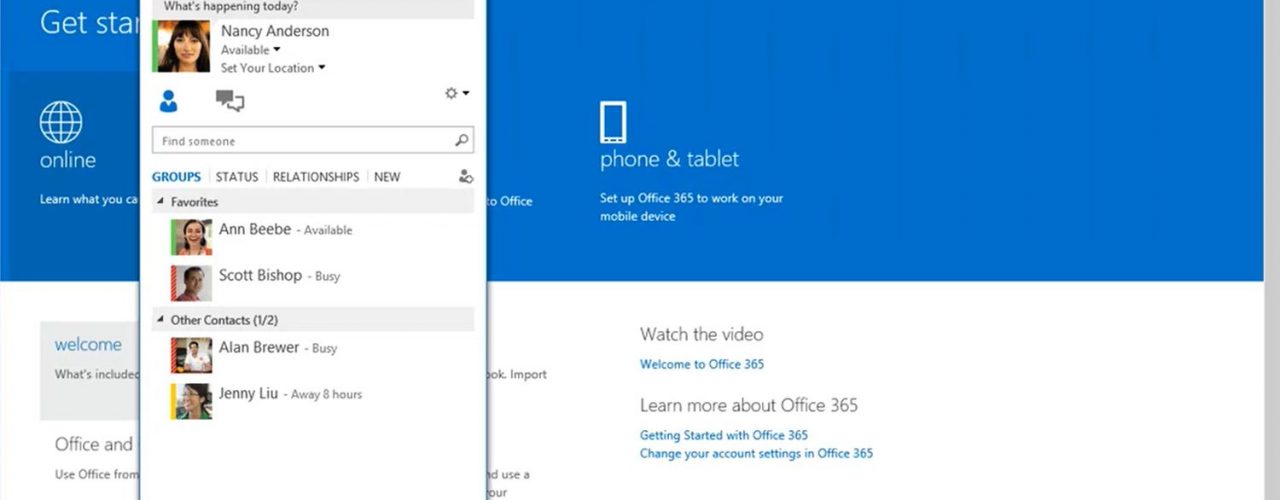Open Change your account settings link
This screenshot has width=1280, height=500.
pyautogui.click(x=756, y=453)
